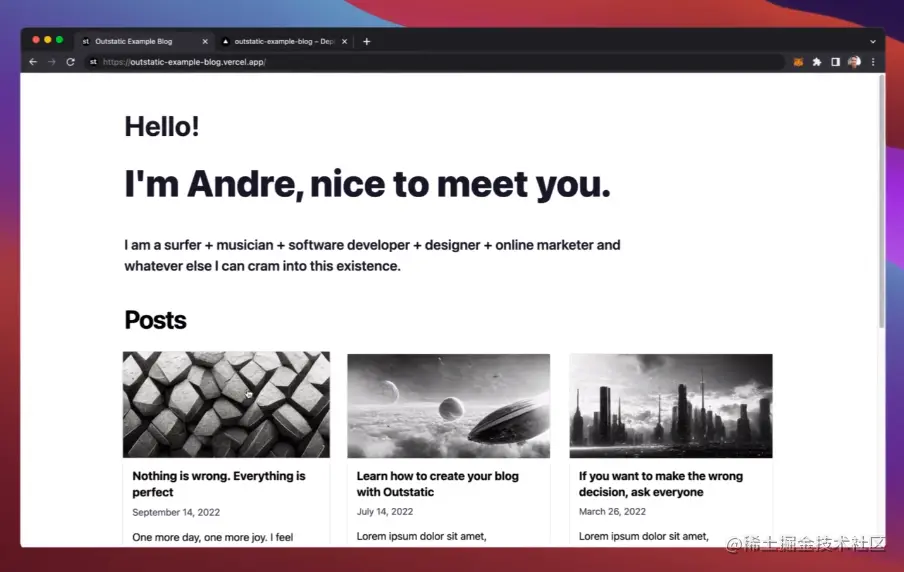This screenshot has height=572, width=904.
Task: Close the Outstatic Example Blog tab
Action: click(205, 42)
